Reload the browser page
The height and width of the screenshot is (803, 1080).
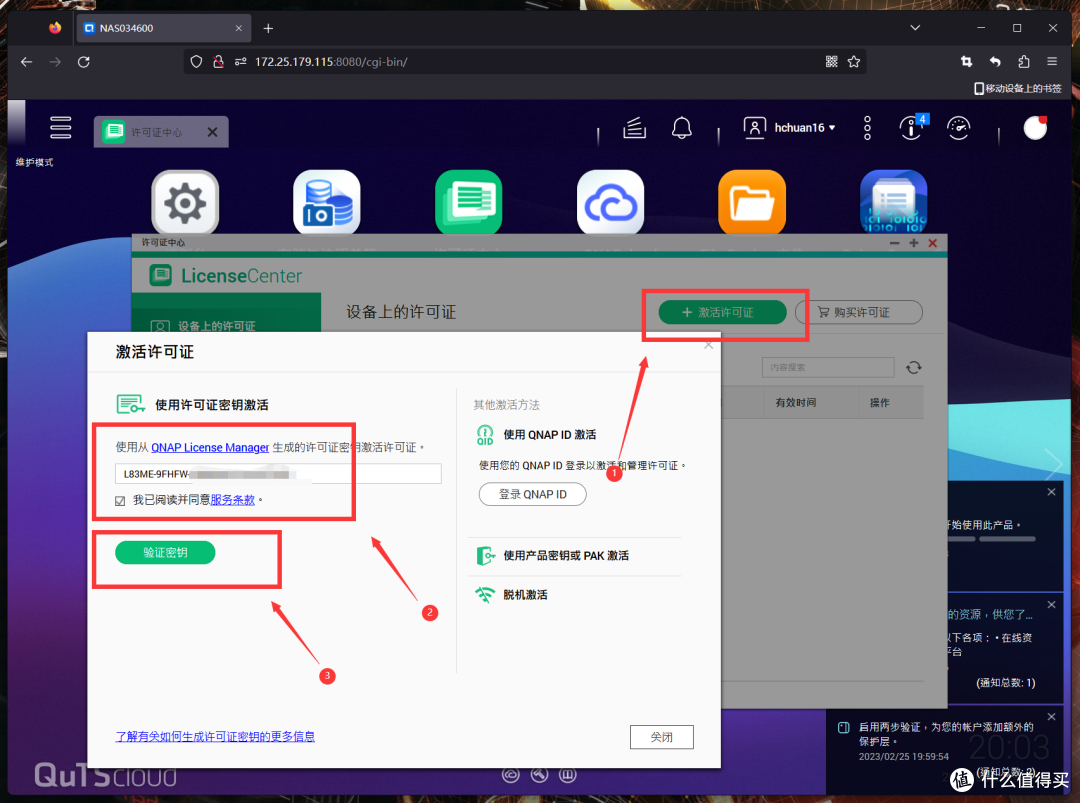click(x=83, y=62)
